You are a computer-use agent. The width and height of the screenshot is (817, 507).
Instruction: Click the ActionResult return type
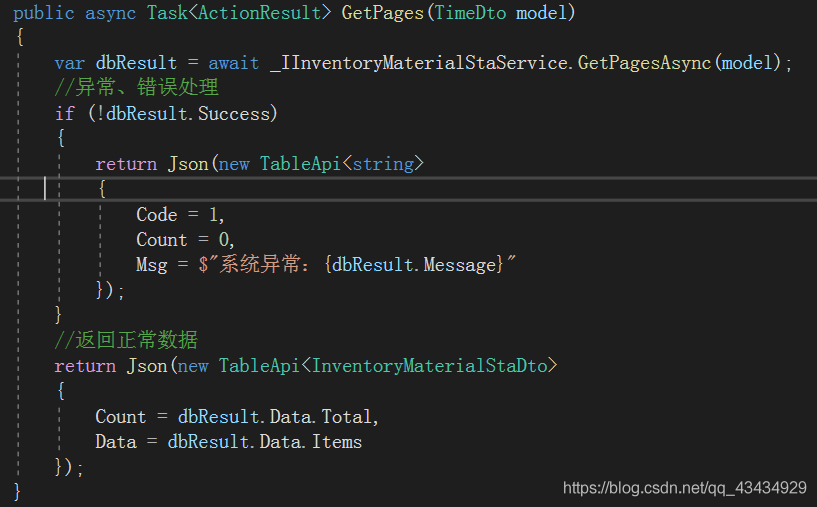coord(259,13)
